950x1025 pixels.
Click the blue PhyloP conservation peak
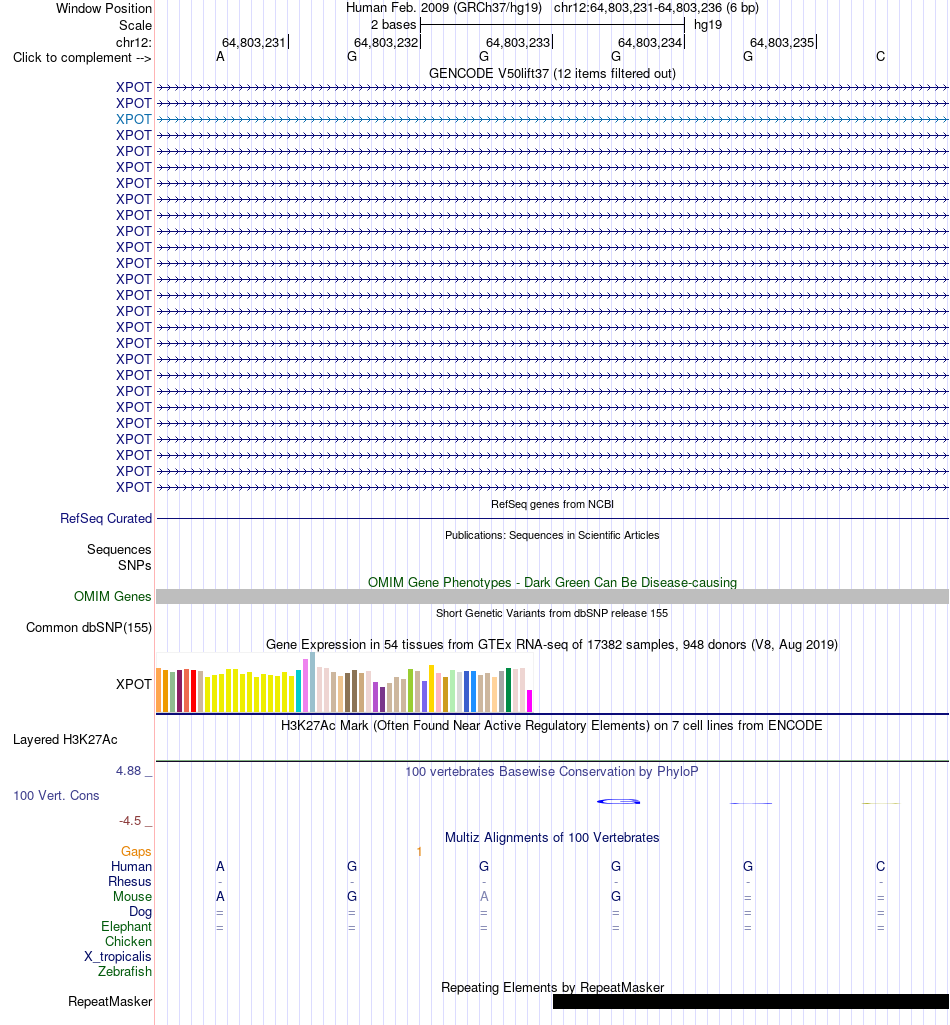tap(619, 801)
